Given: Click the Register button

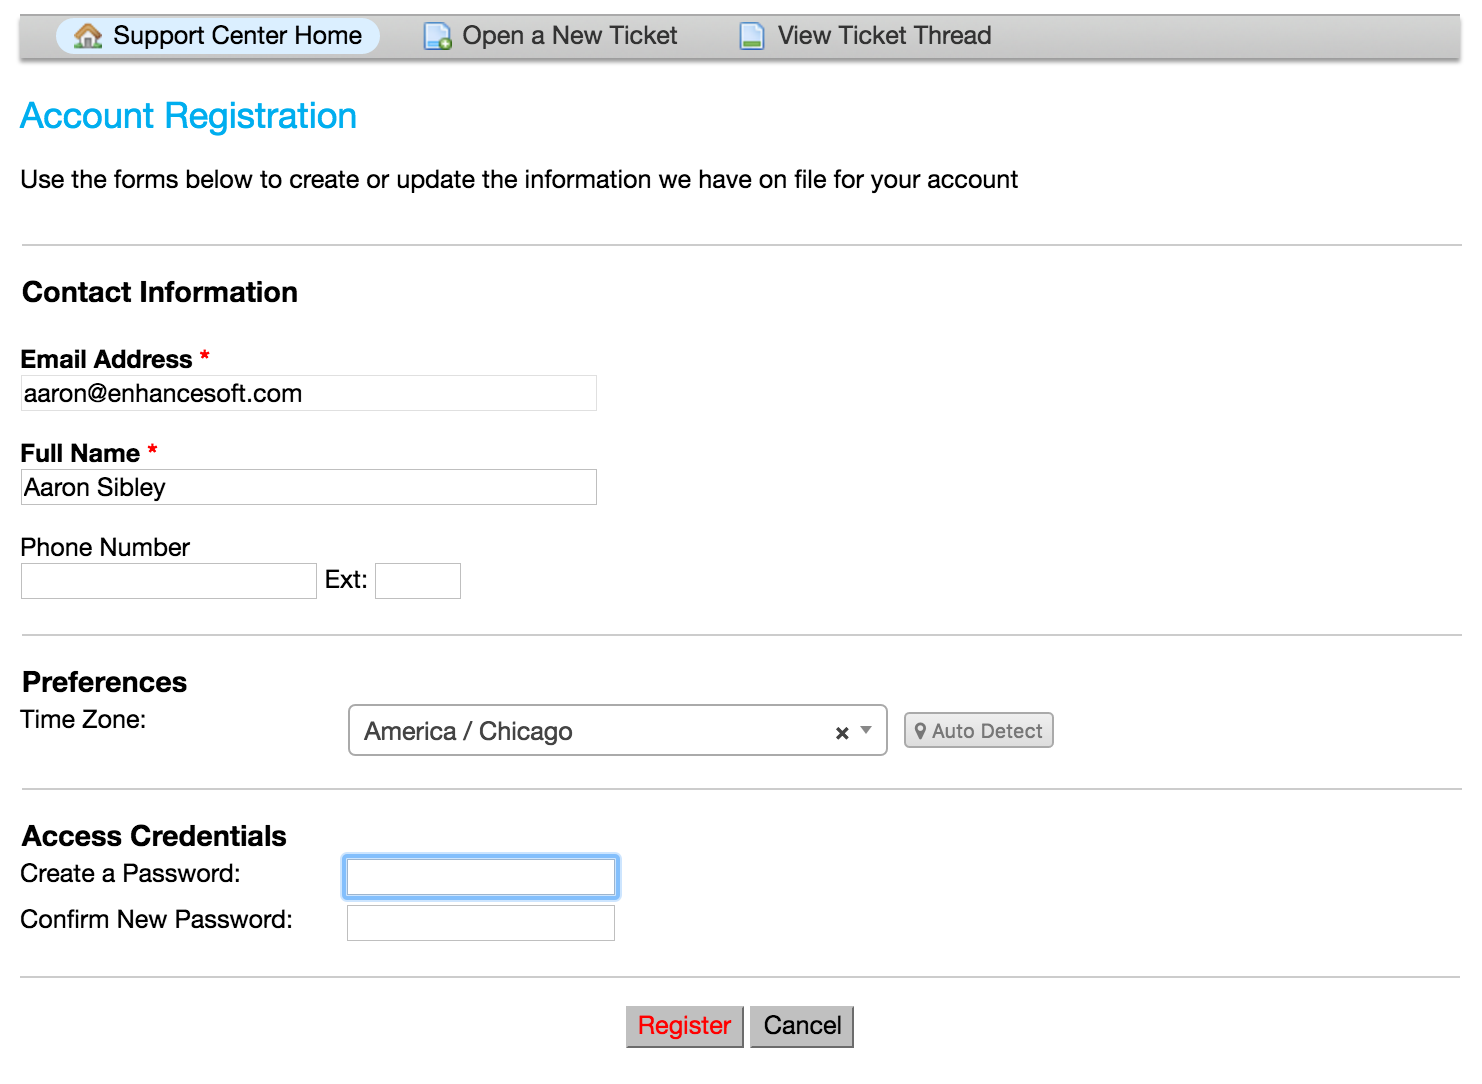Looking at the screenshot, I should click(x=684, y=1026).
